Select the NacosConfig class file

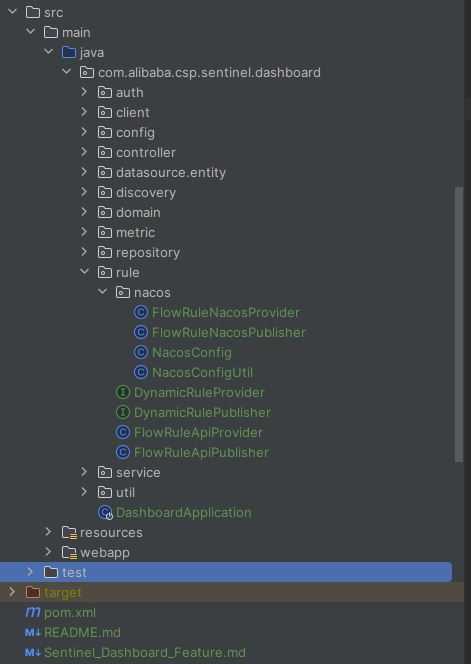192,353
